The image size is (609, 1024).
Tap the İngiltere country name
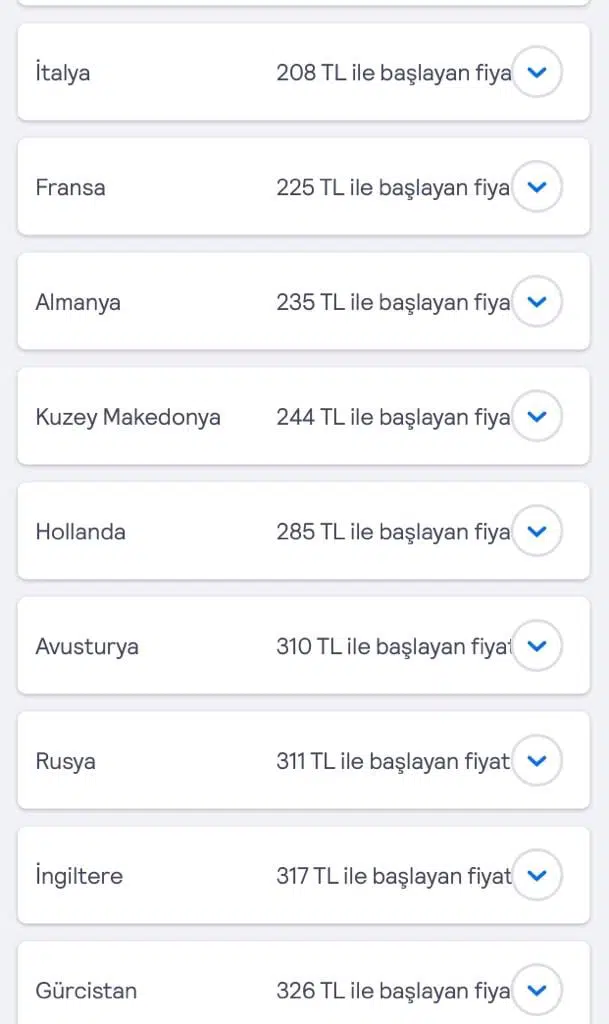coord(79,877)
